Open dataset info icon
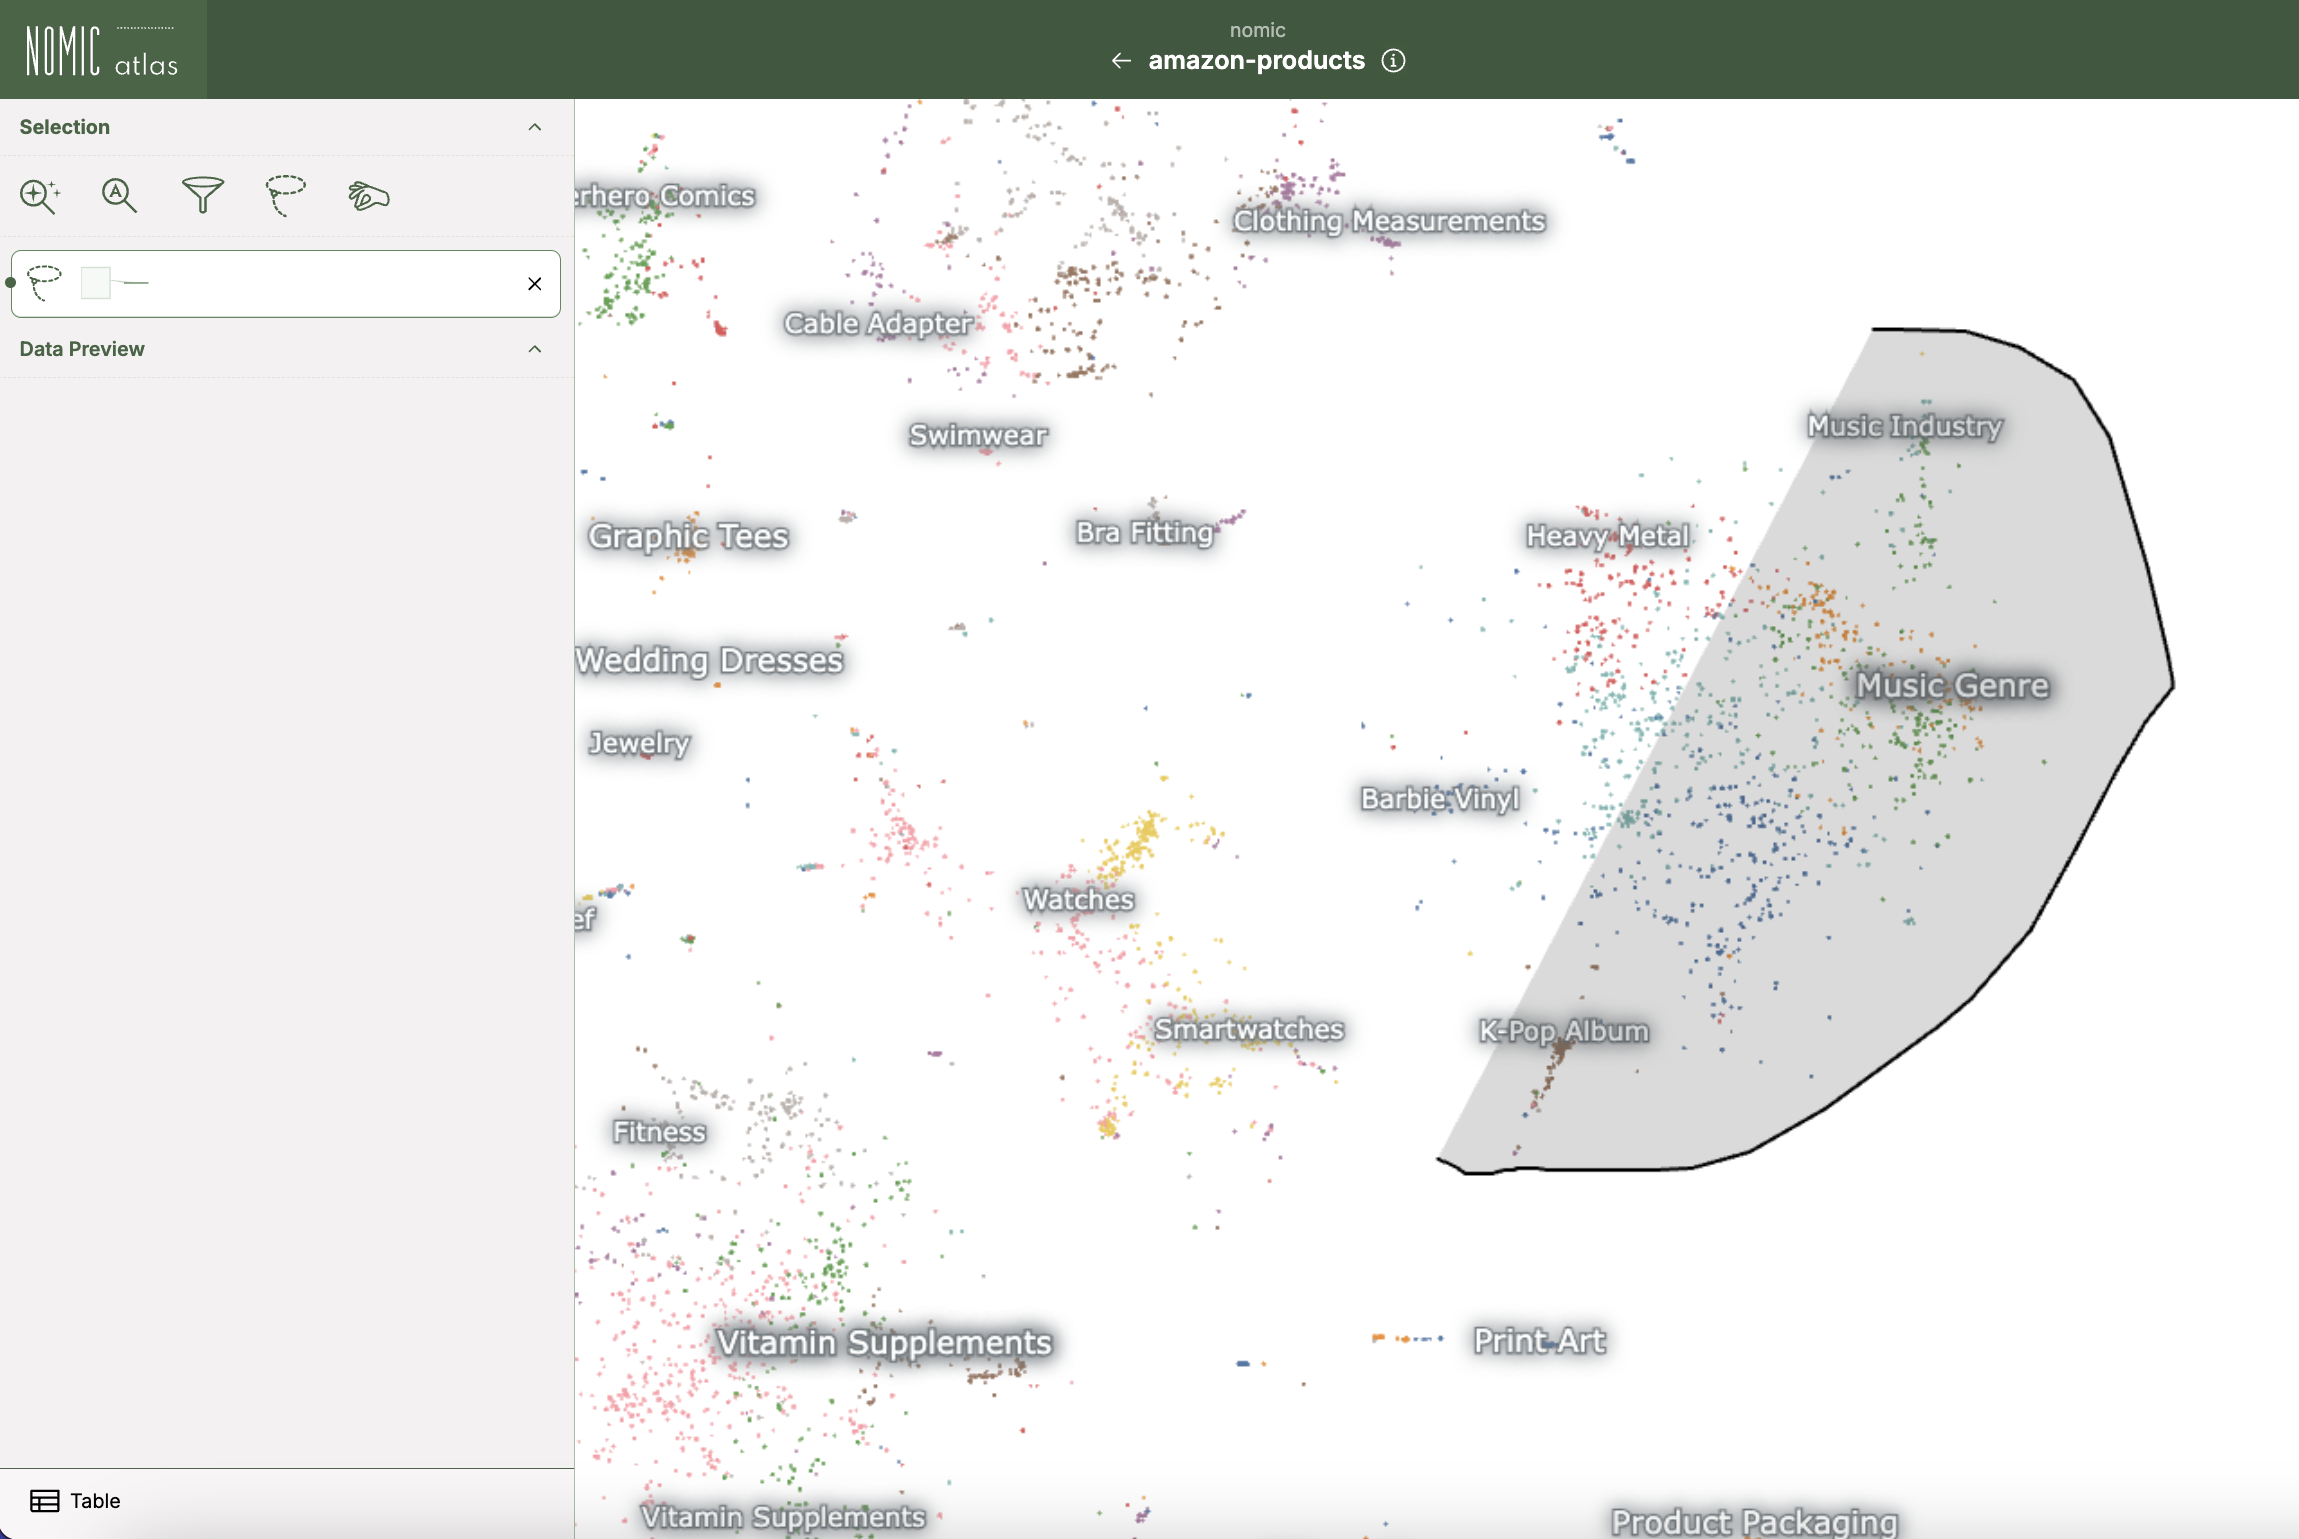2299x1539 pixels. tap(1393, 61)
